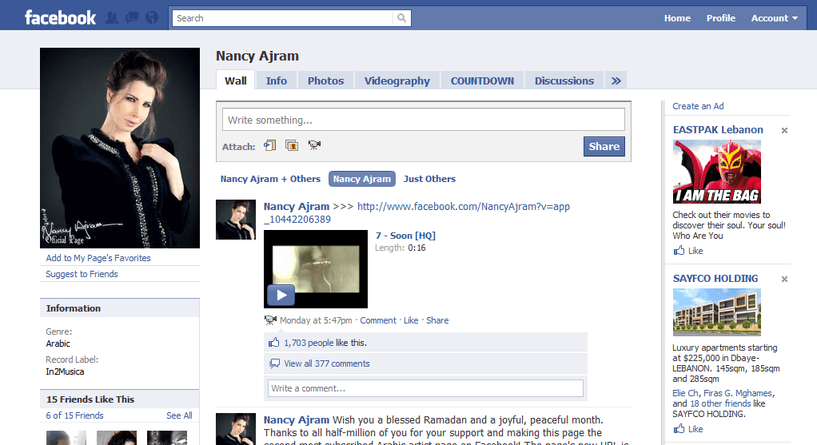Attach a photo using the photo icon

pos(292,145)
